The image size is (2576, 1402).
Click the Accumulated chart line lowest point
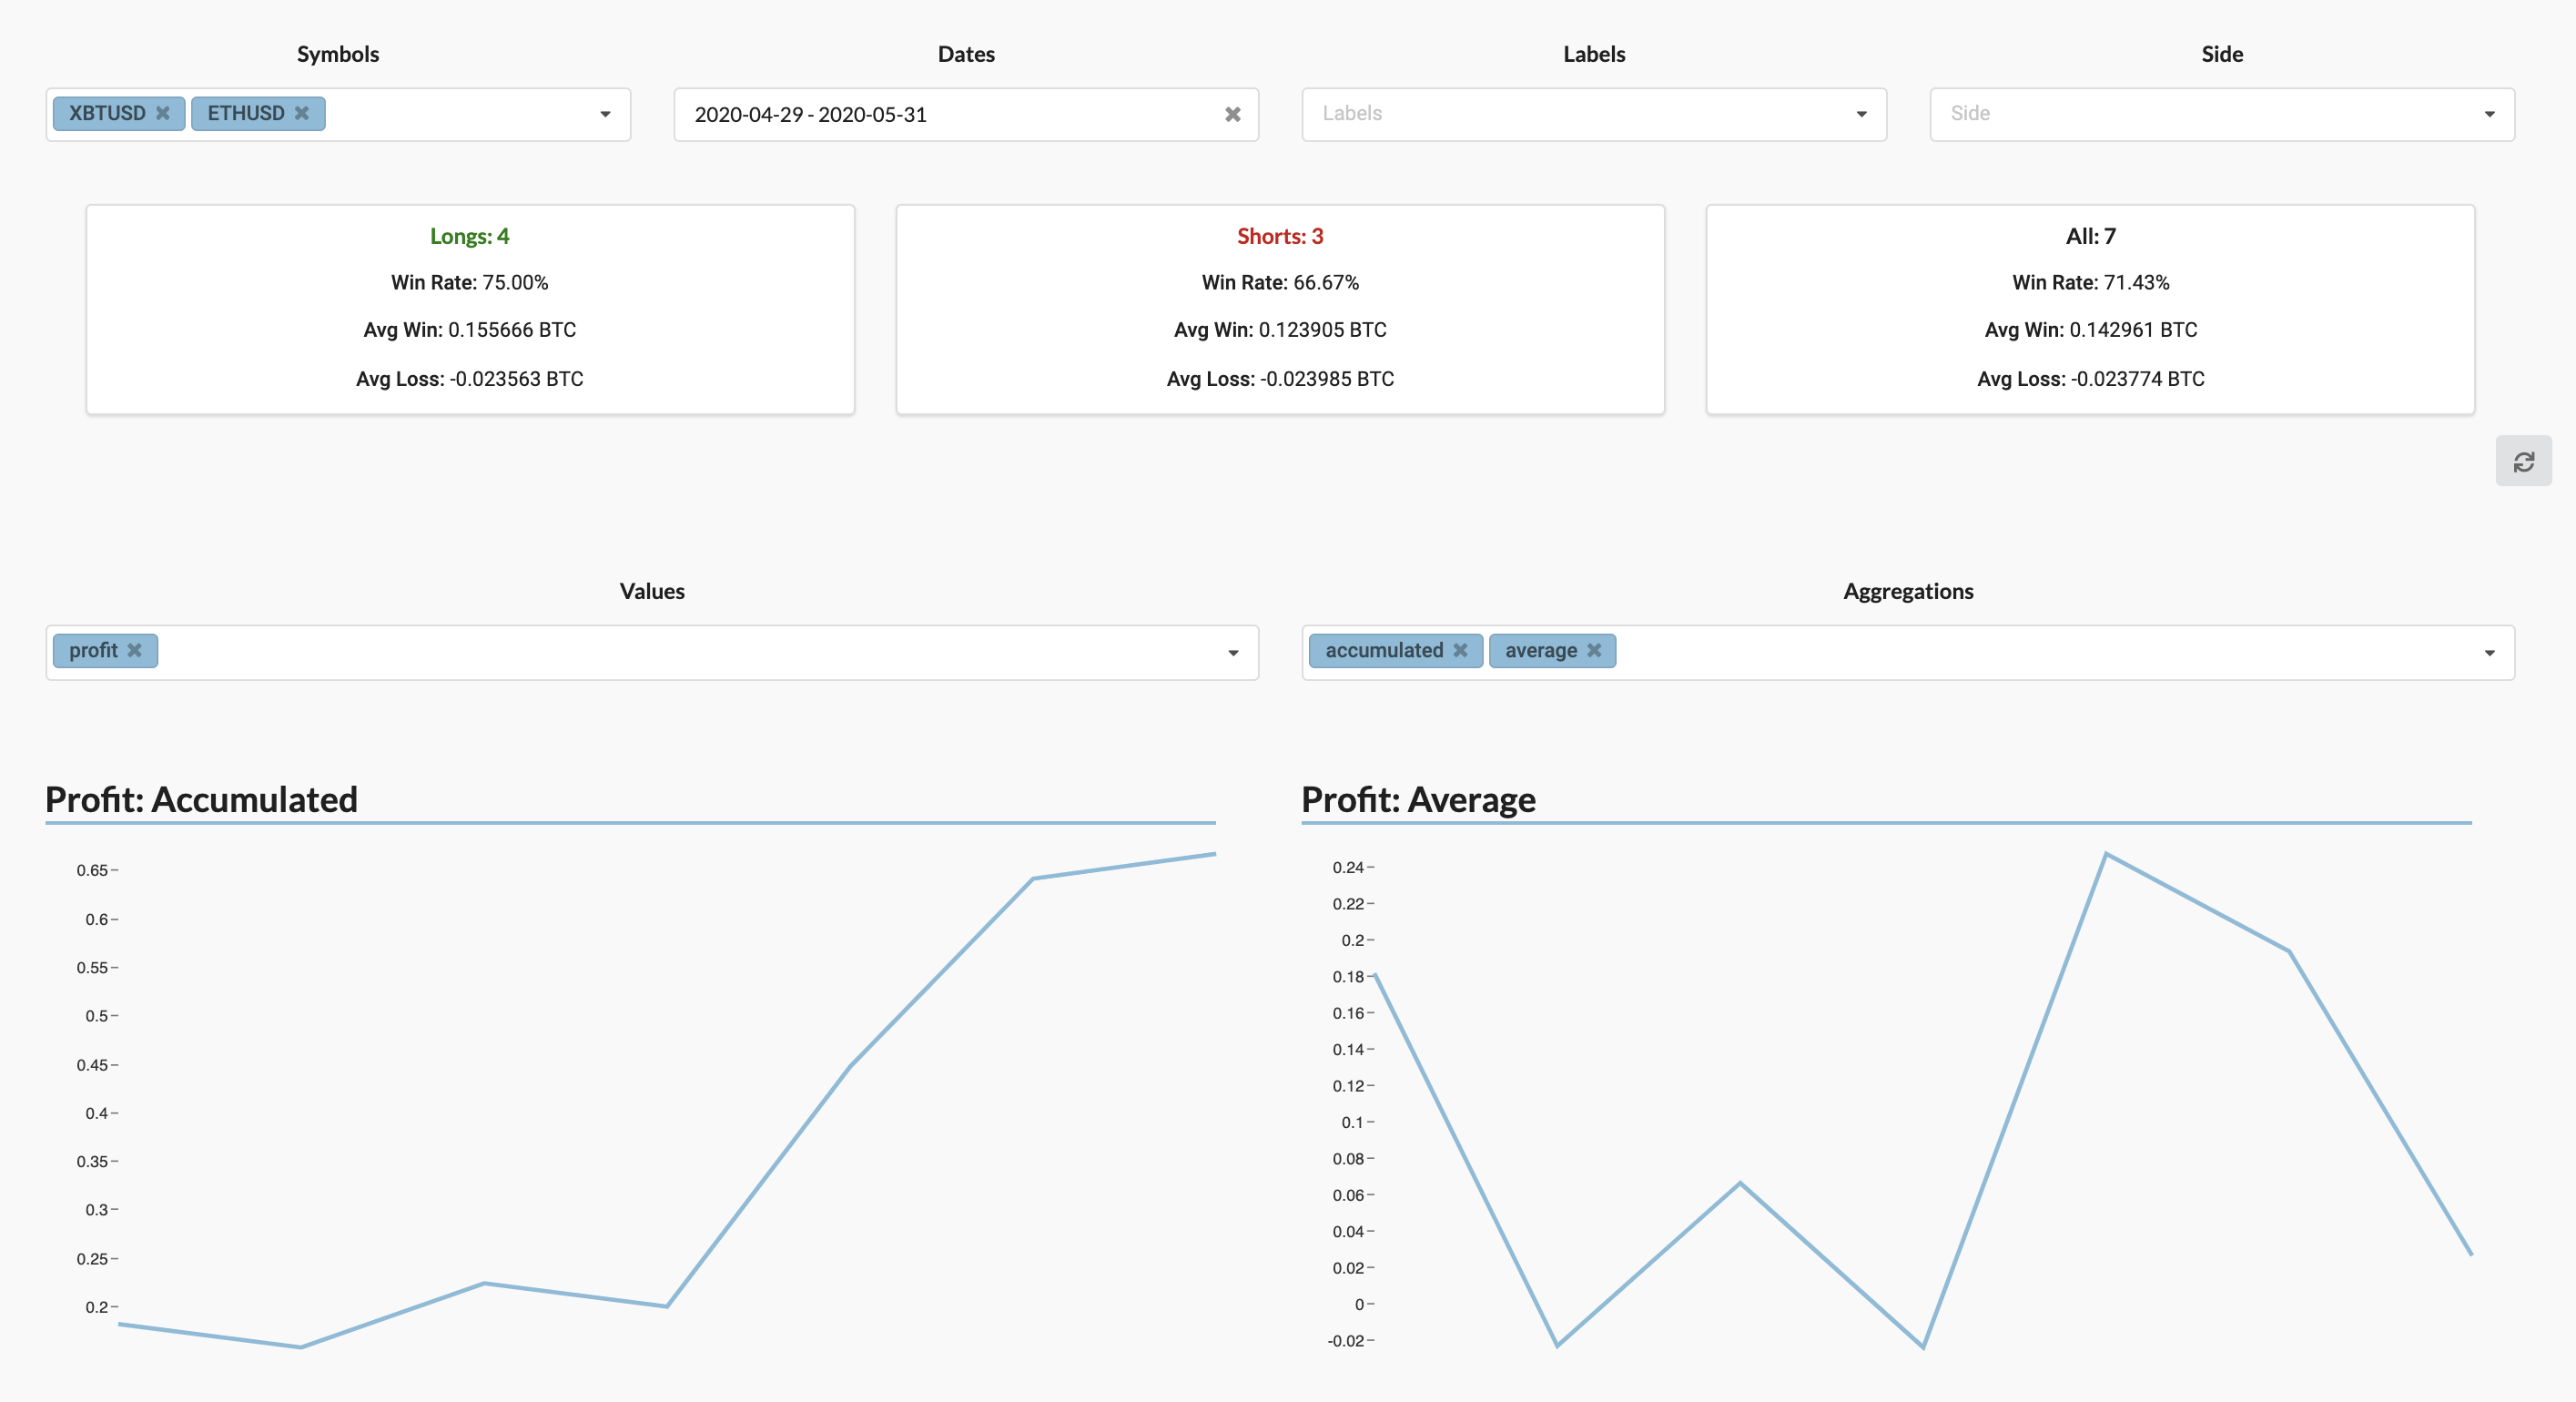tap(301, 1347)
